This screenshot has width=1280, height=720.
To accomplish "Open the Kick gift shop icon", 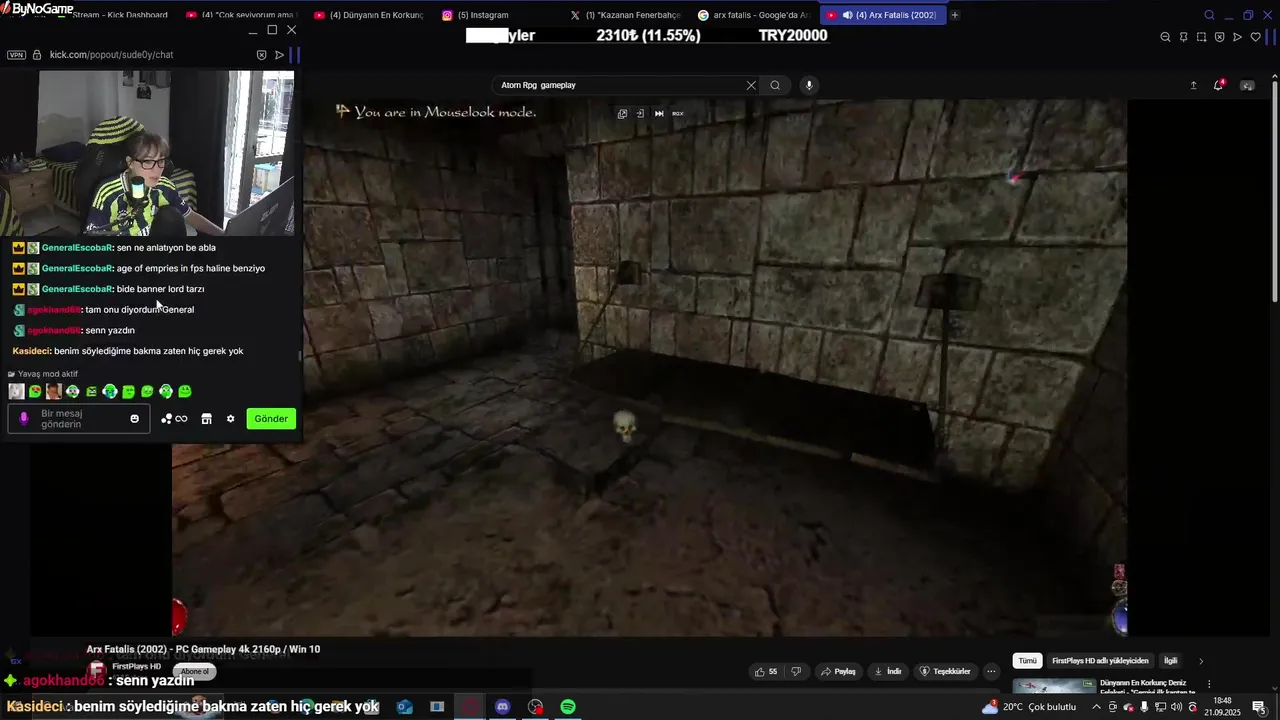I will pyautogui.click(x=206, y=419).
